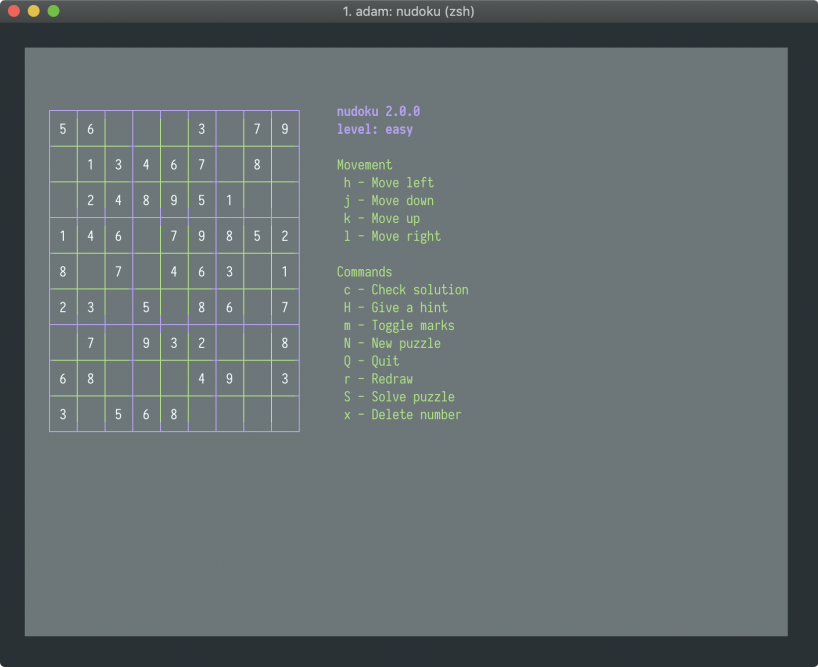Pick the 4 cell in the grid's eighth row

(201, 379)
